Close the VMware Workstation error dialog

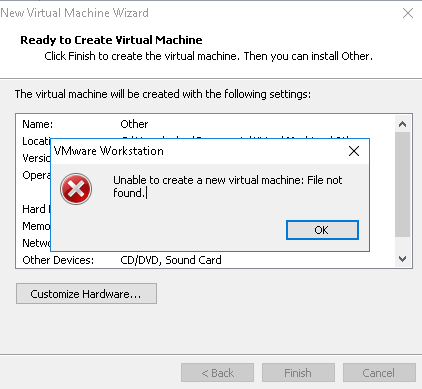(x=354, y=151)
